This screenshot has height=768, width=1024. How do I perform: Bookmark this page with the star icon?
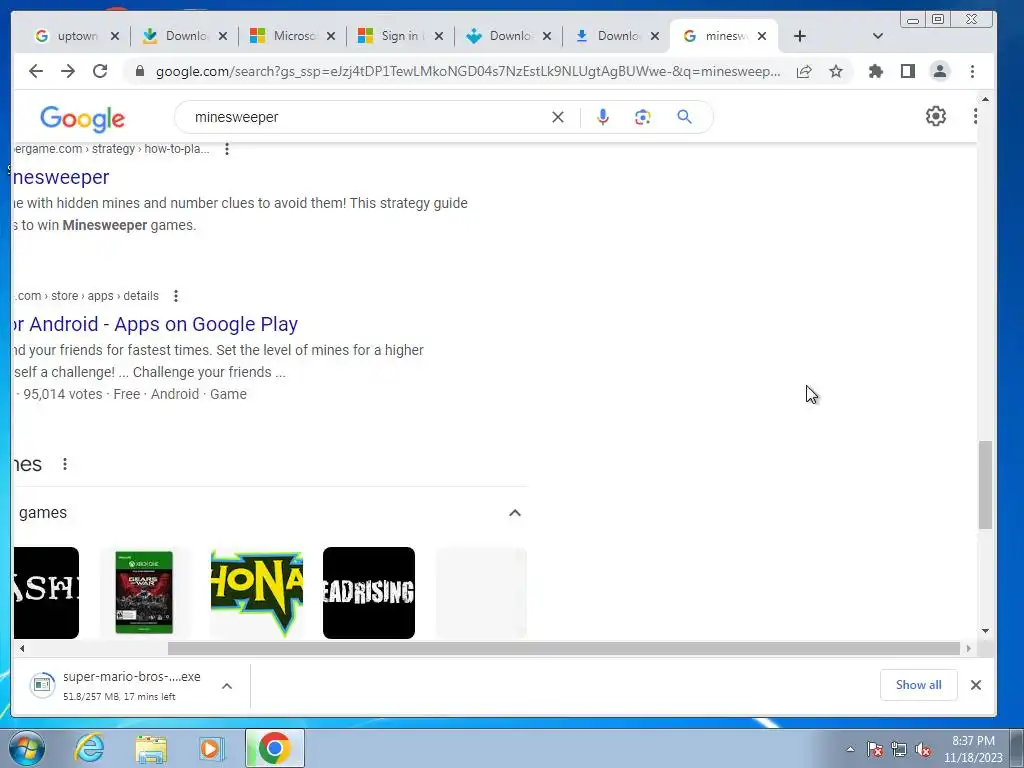836,71
